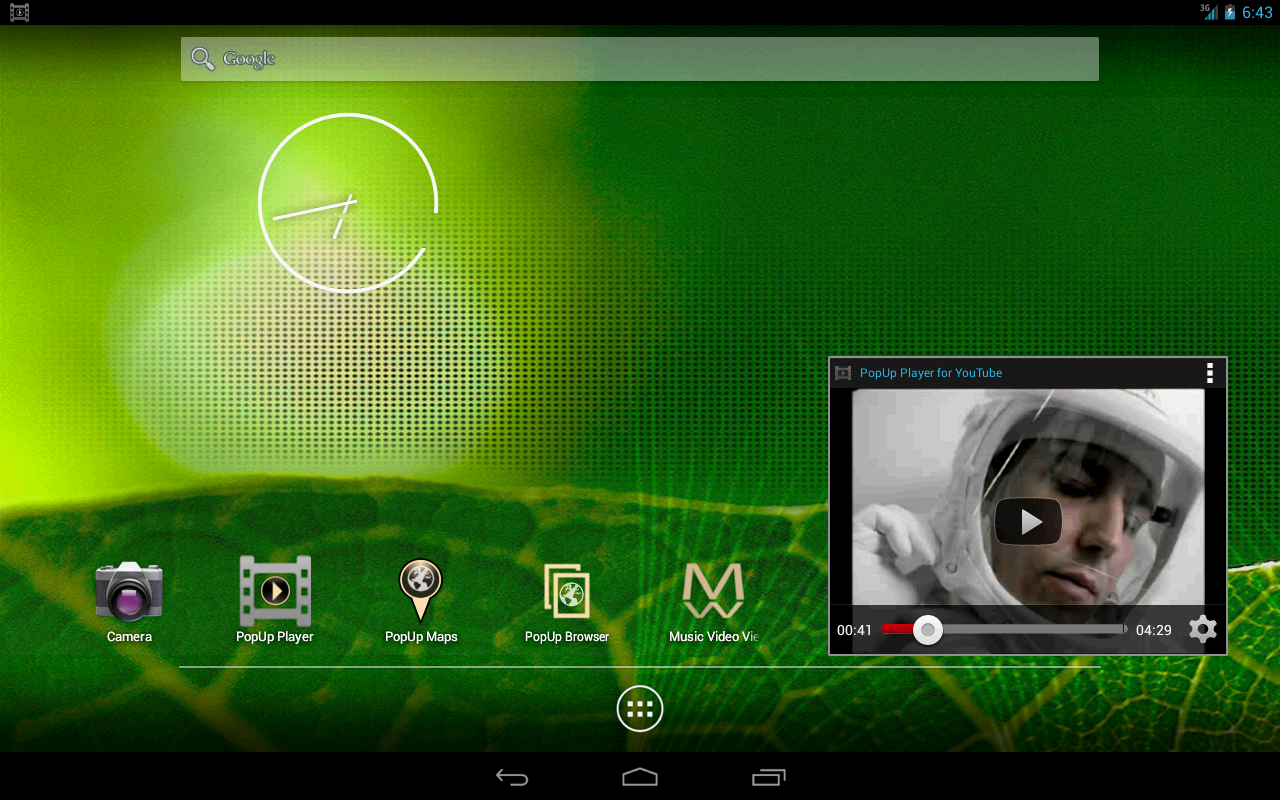Tap the PopUp Player window icon

843,373
